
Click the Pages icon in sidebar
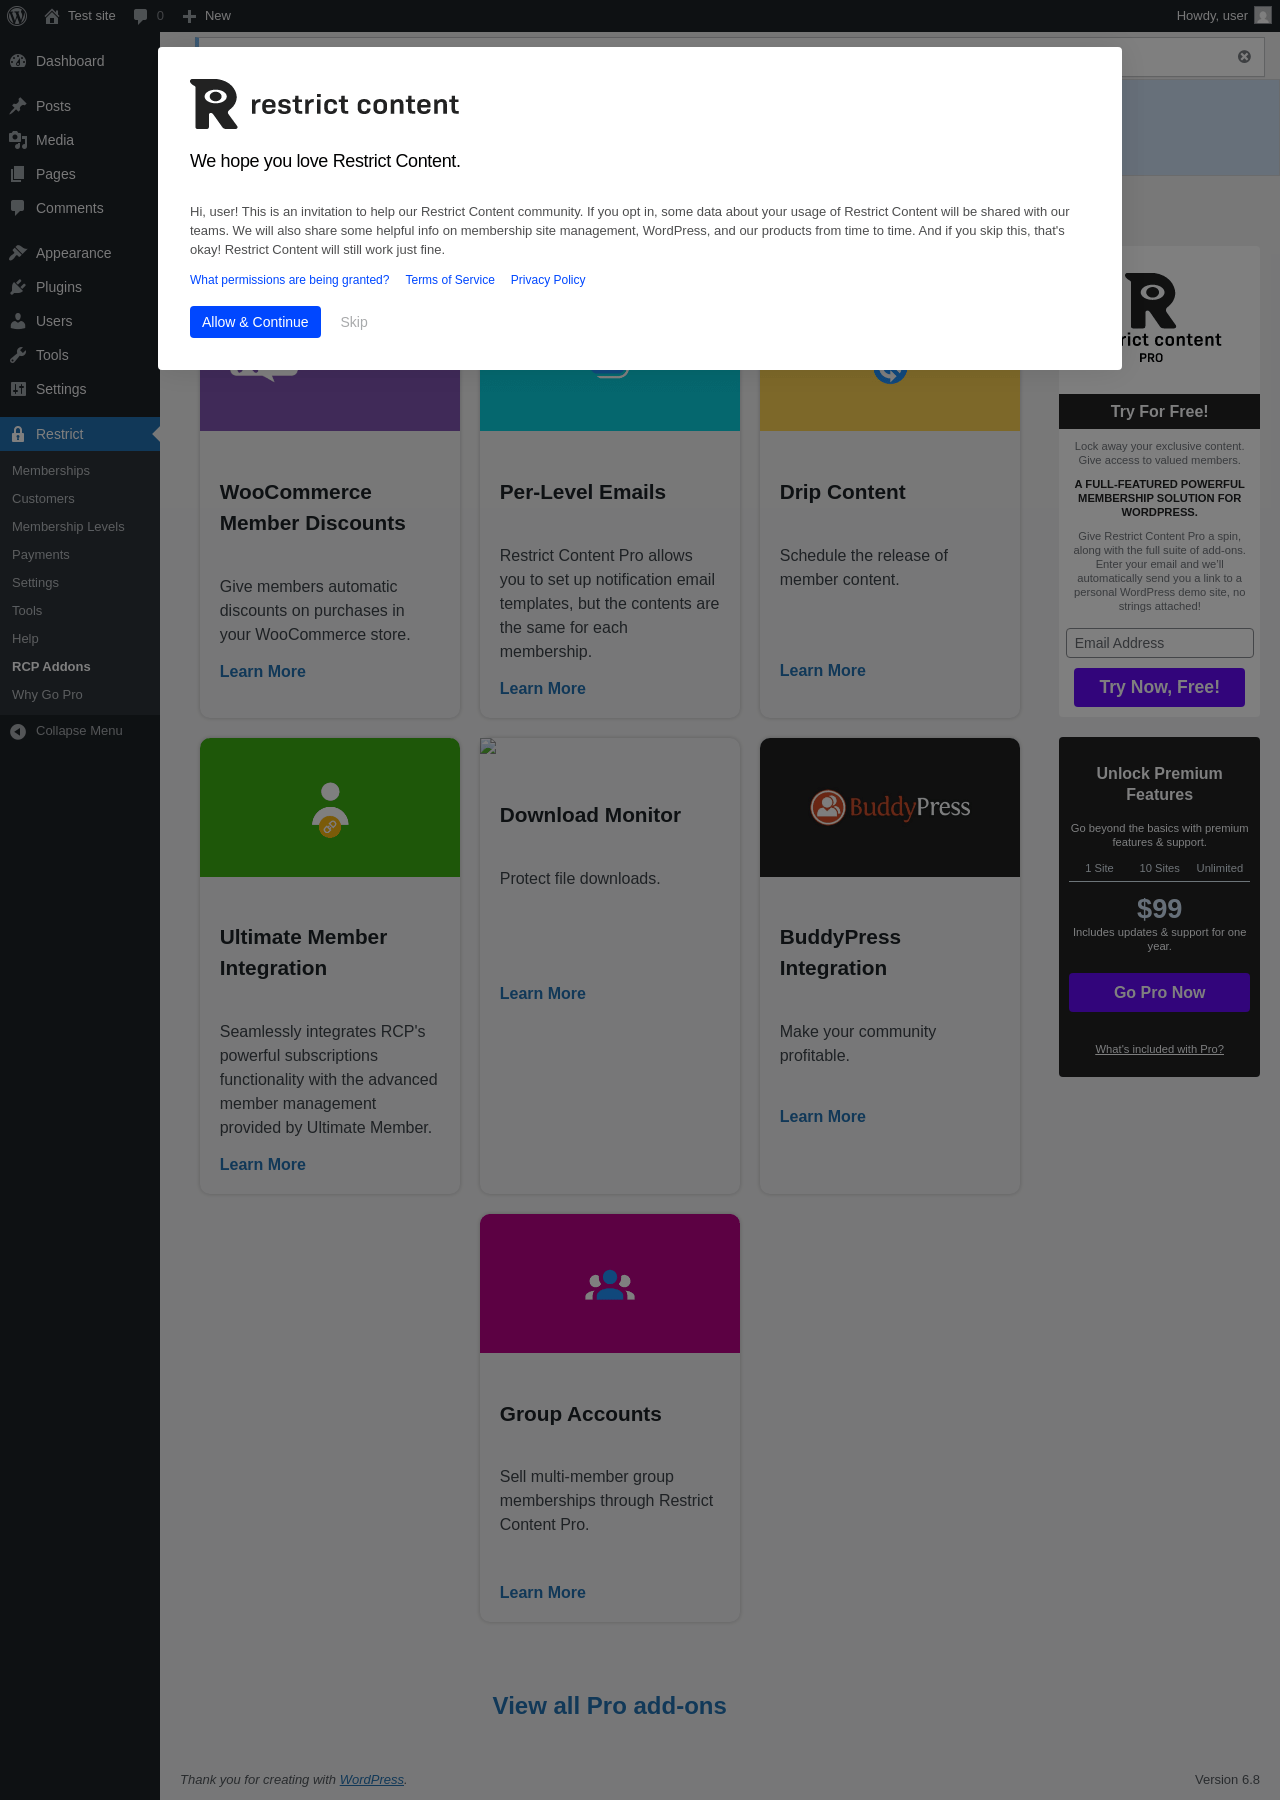pyautogui.click(x=18, y=174)
